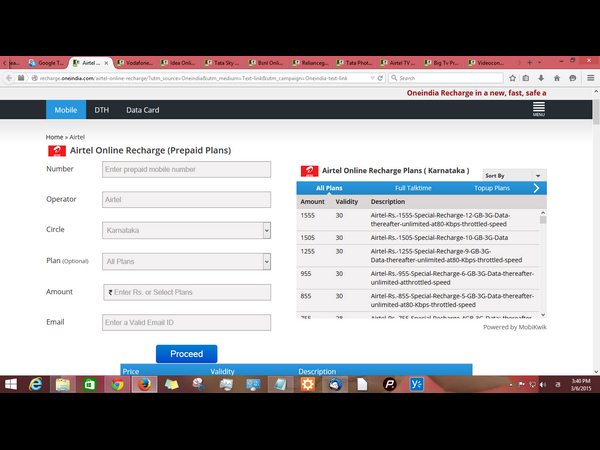
Task: Click the prepaid mobile number field
Action: coord(186,169)
